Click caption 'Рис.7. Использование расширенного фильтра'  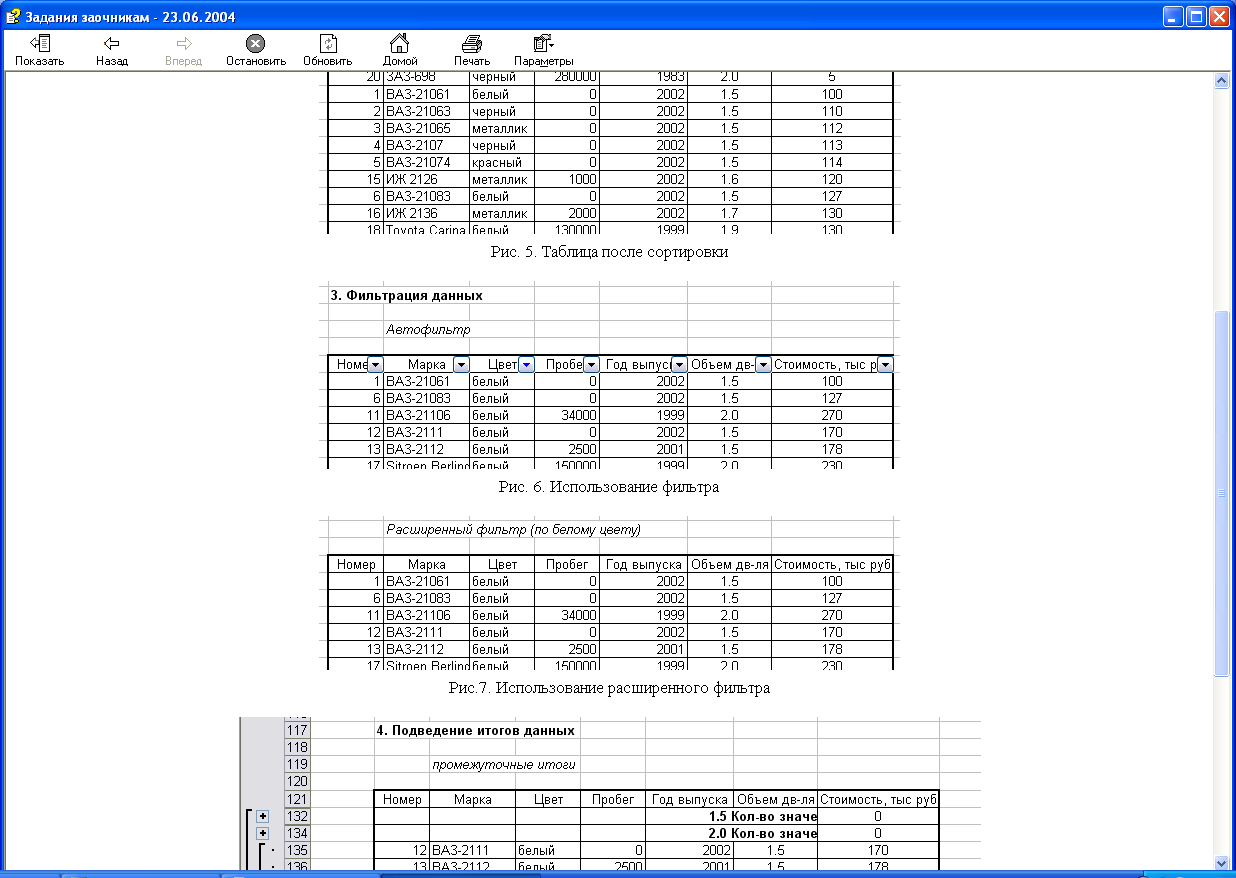tap(609, 687)
